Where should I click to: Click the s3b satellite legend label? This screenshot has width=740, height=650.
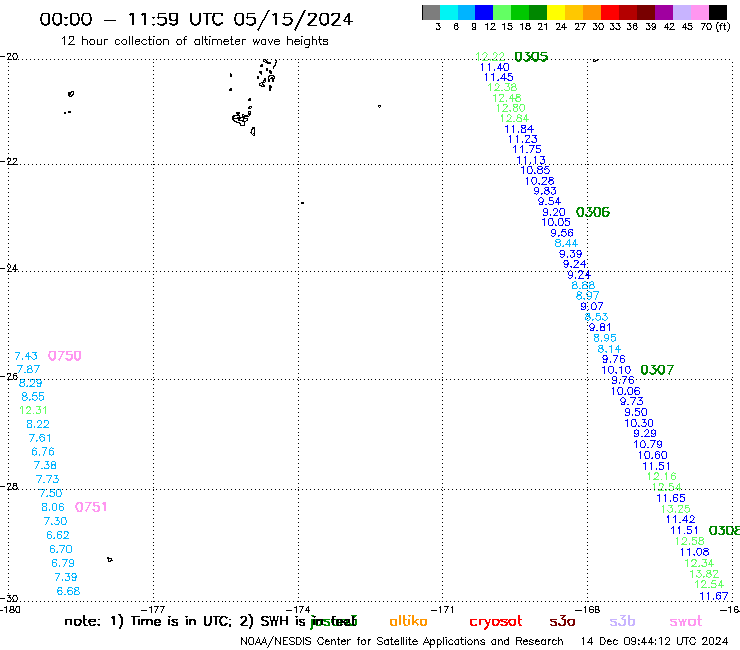[622, 621]
